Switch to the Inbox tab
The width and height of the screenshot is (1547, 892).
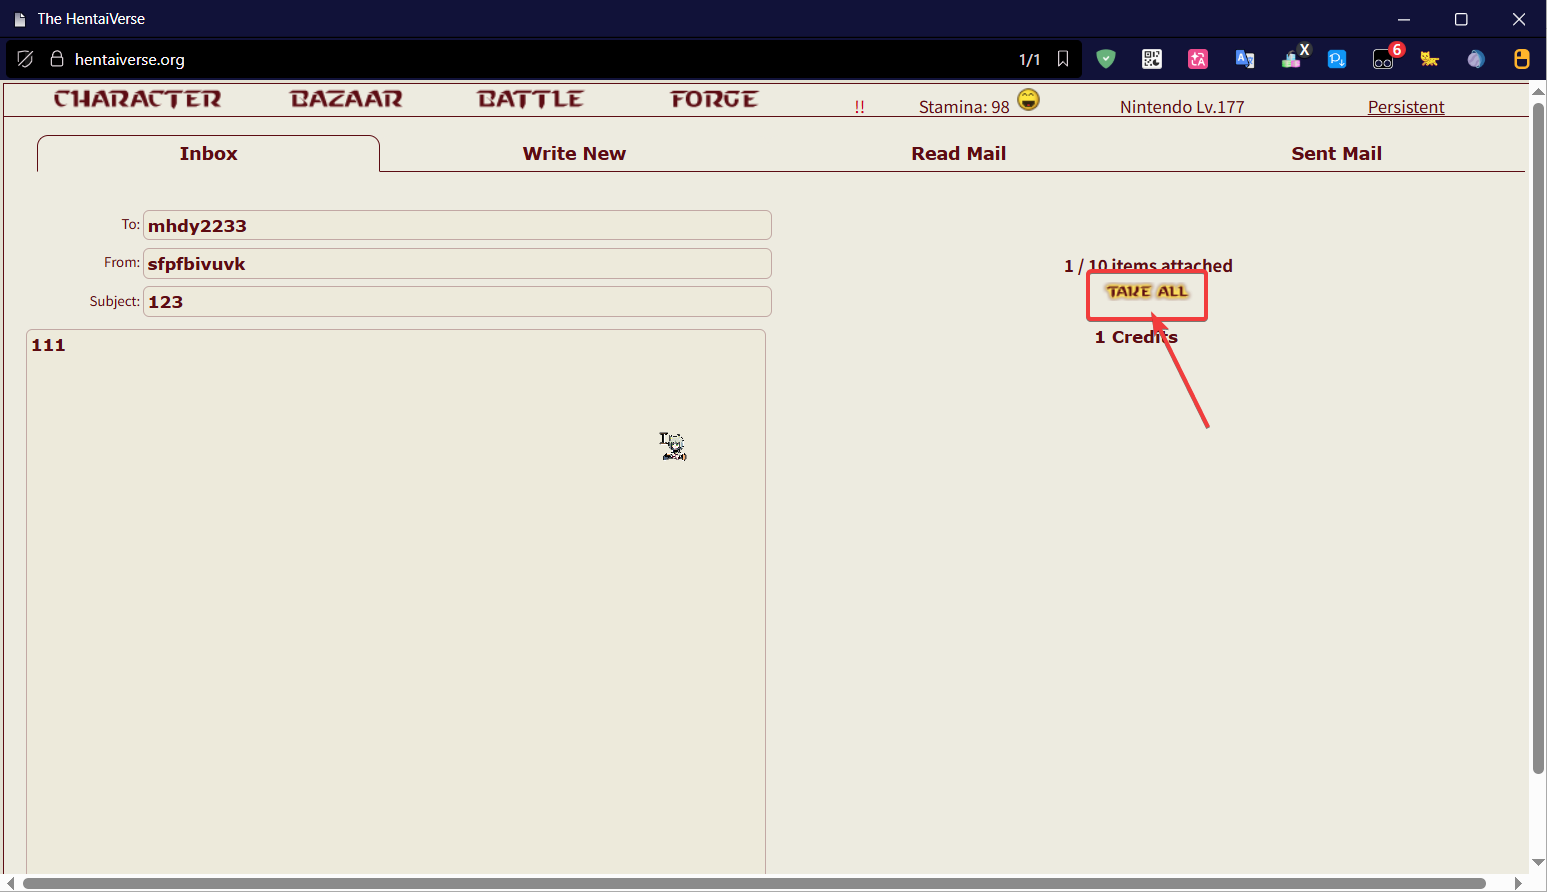[208, 153]
